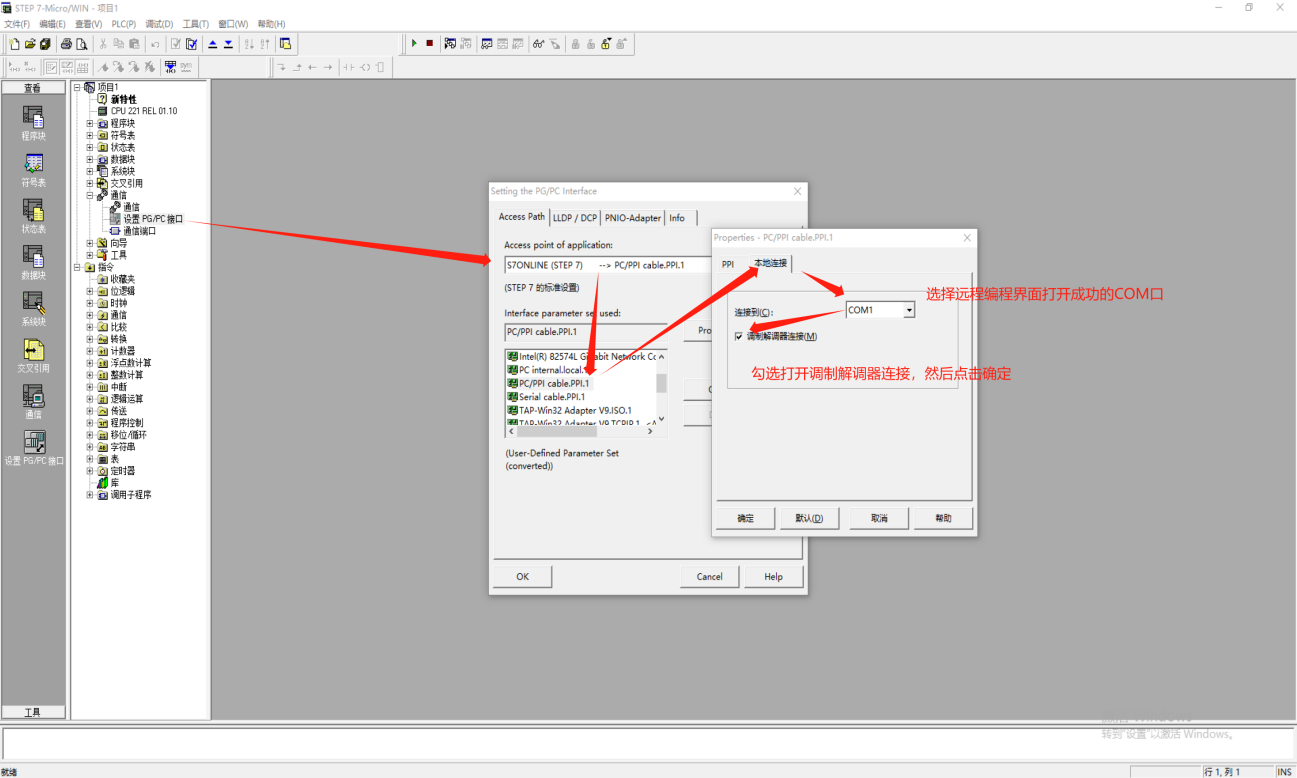Click 设置 PG/PC 接口 sidebar icon
This screenshot has height=778, width=1297.
coord(33,448)
